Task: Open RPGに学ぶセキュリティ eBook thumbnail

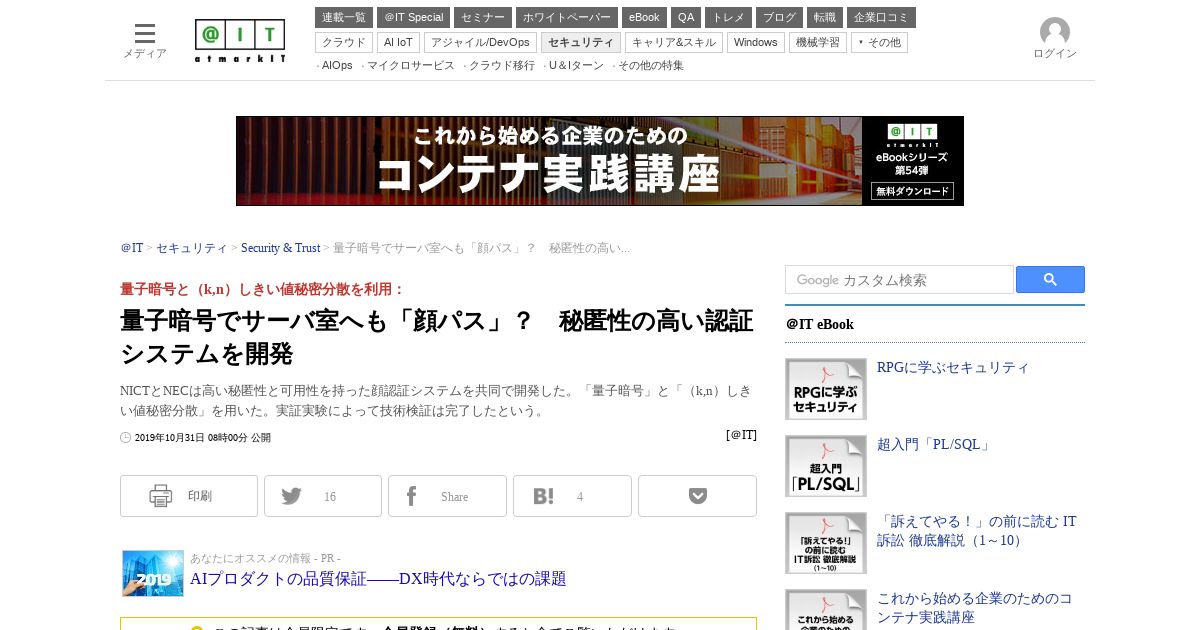Action: coord(826,389)
